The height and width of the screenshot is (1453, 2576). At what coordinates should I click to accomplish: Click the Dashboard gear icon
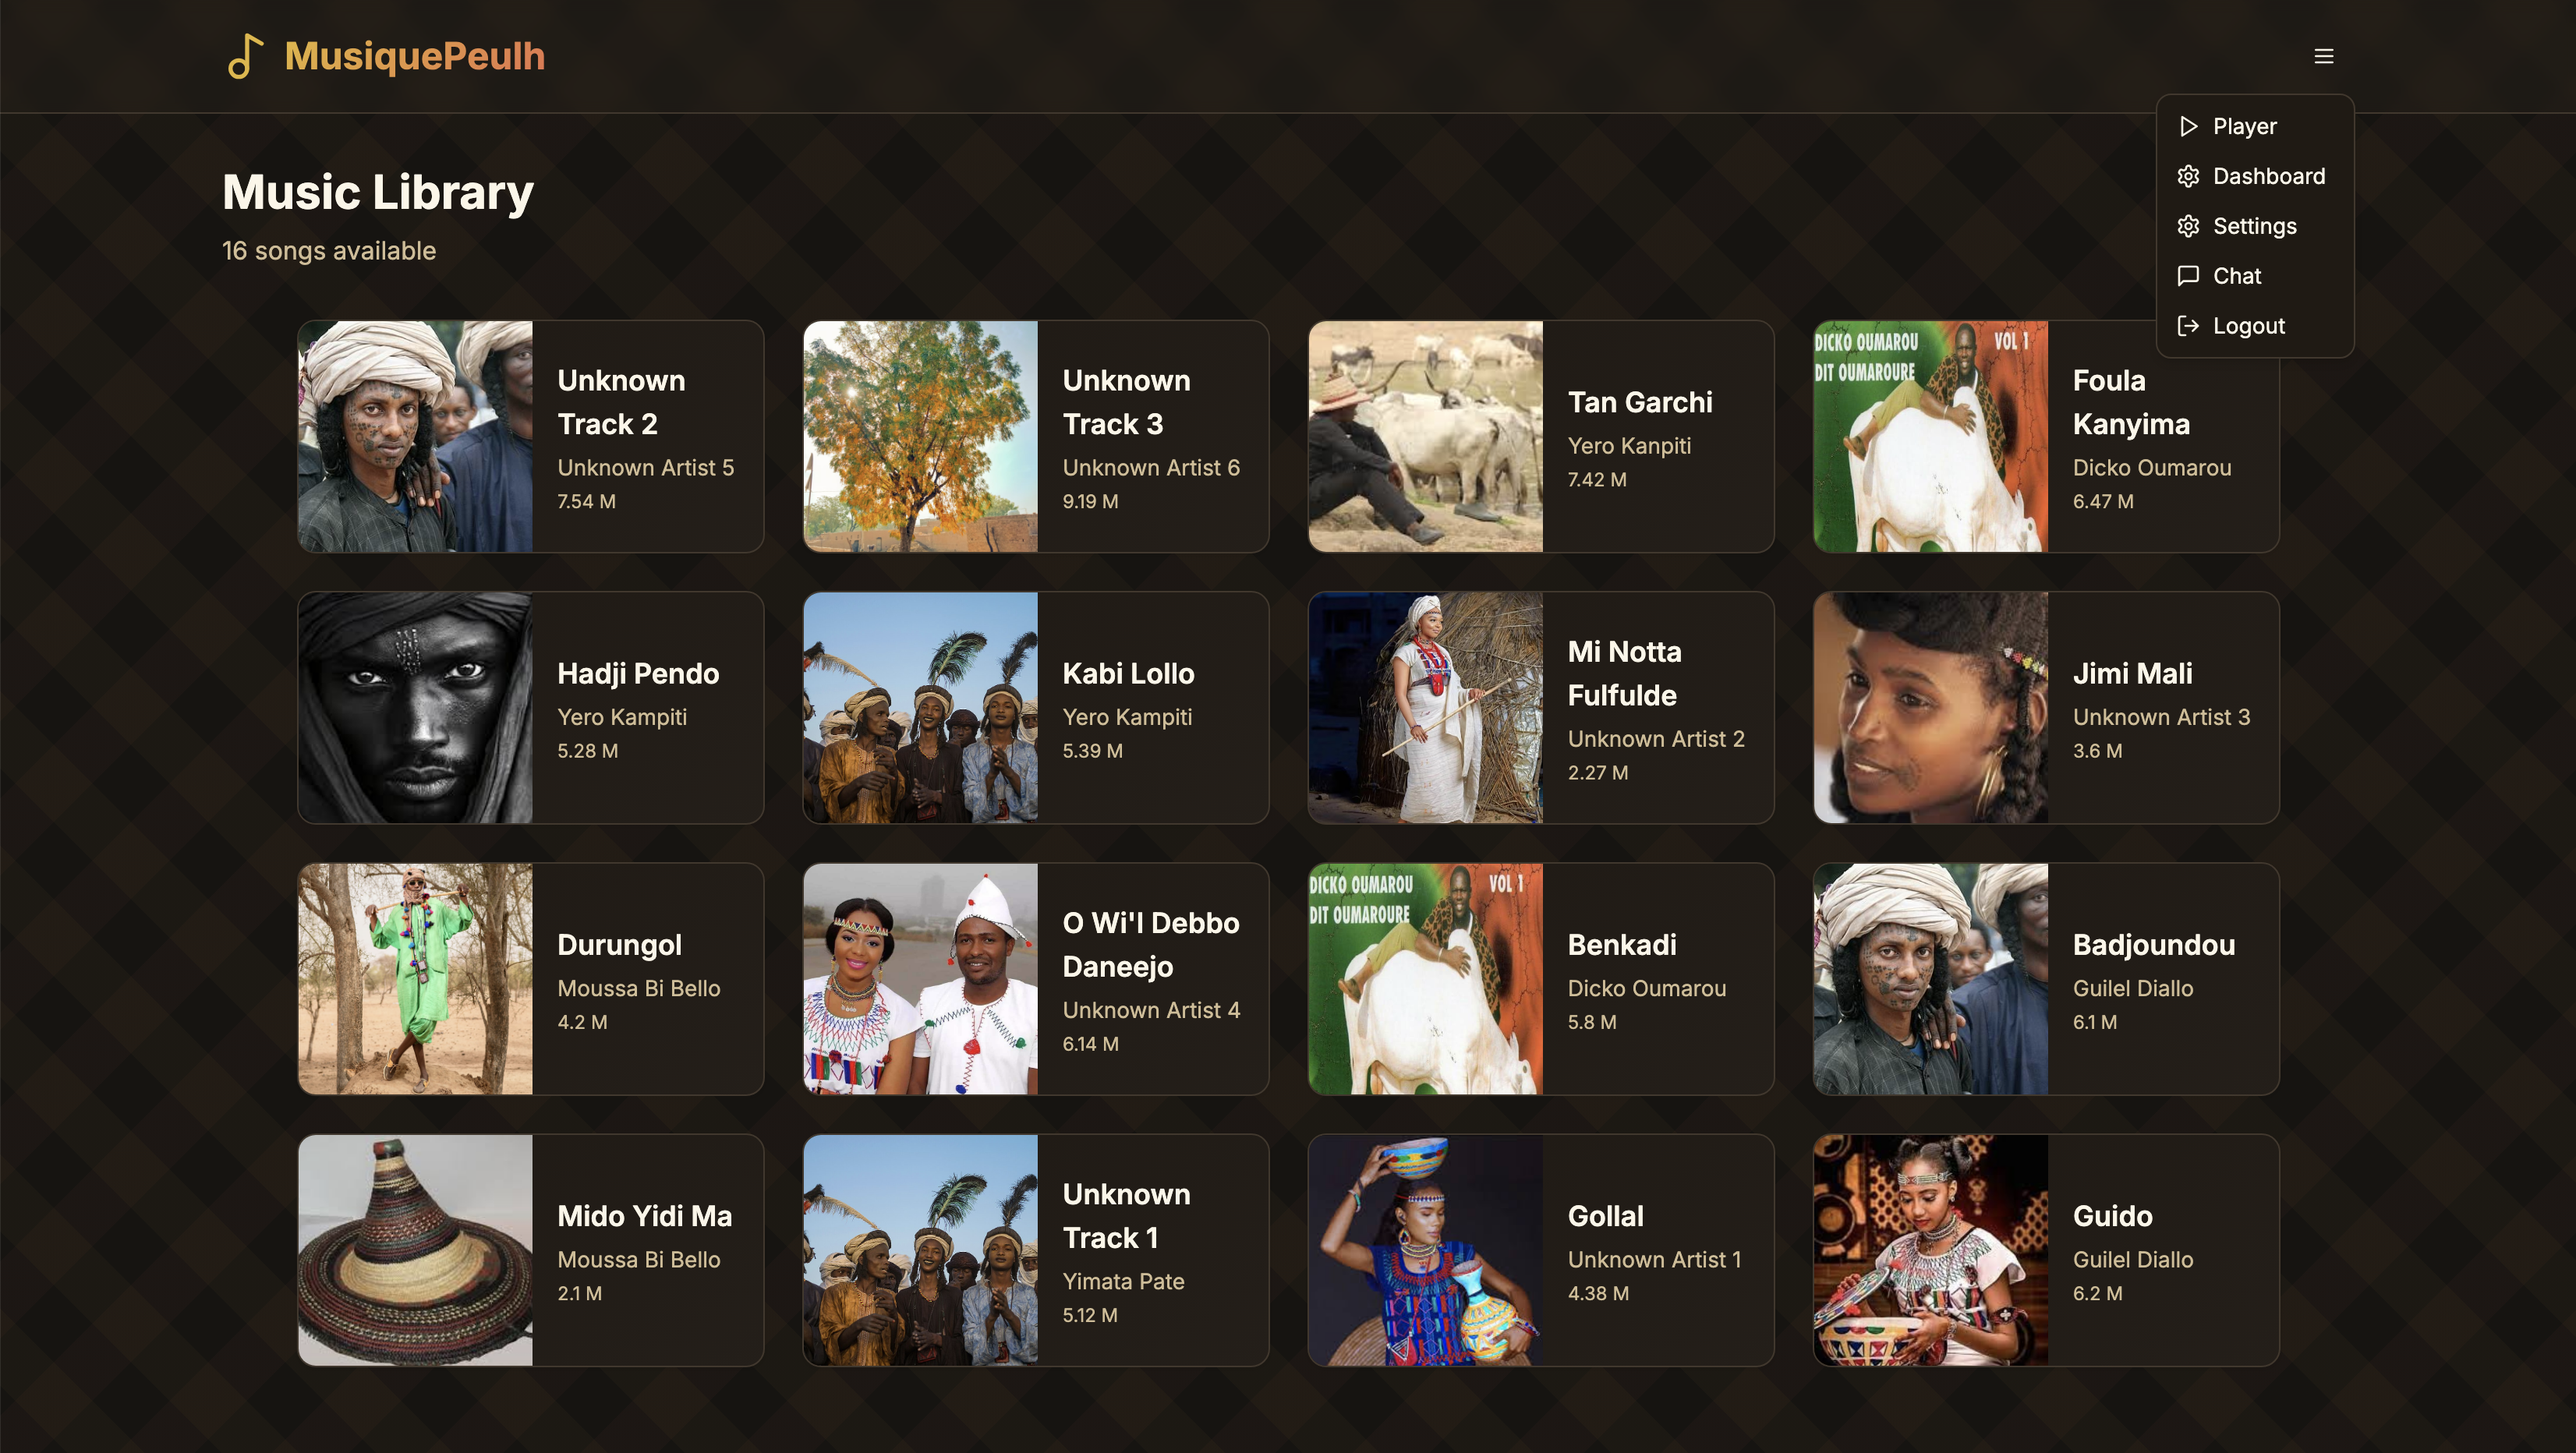(x=2188, y=176)
